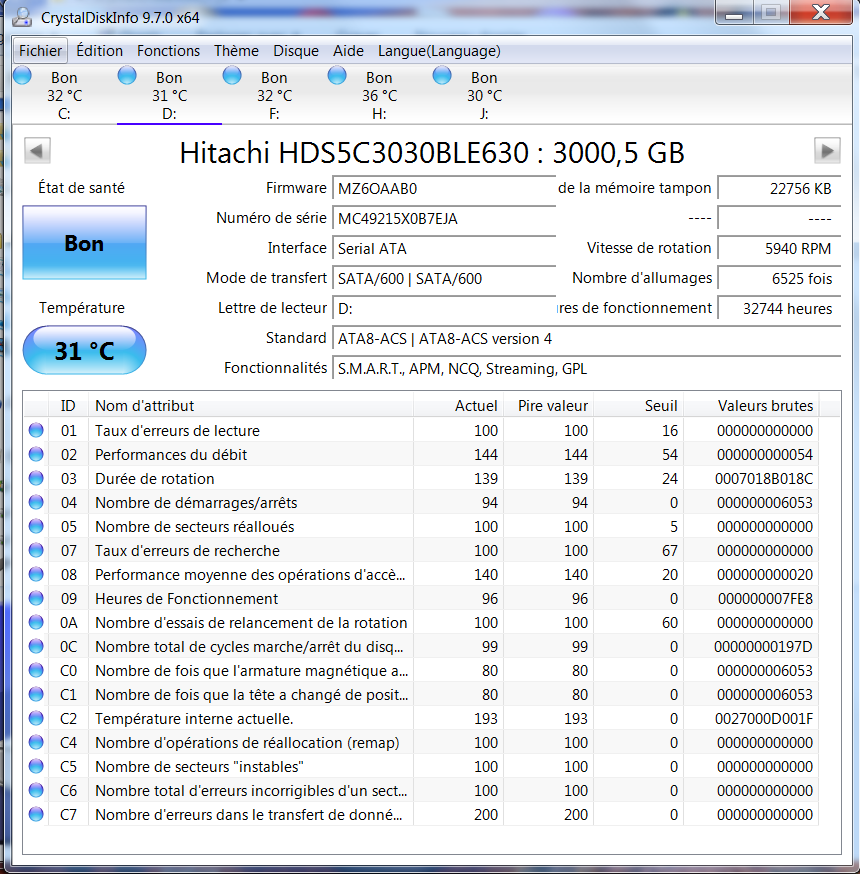860x874 pixels.
Task: Click the 31 °C temperature indicator
Action: [84, 351]
